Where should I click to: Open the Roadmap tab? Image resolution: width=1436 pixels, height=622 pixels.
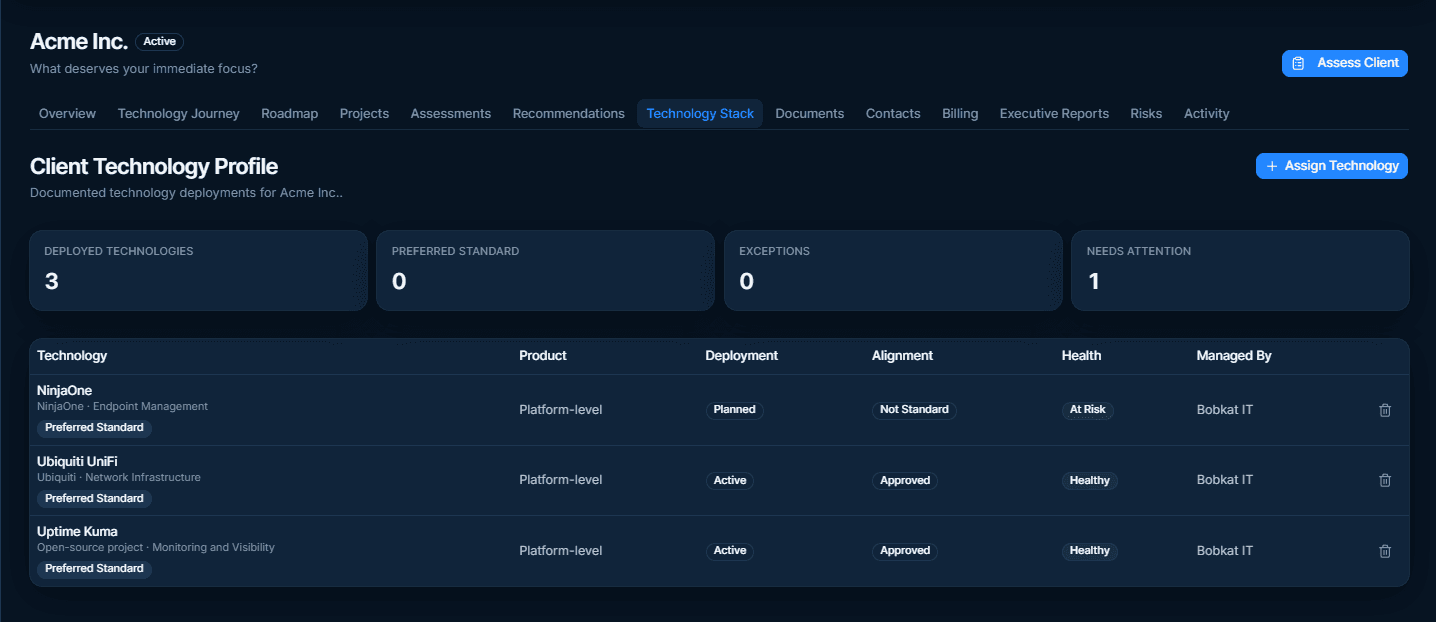click(290, 114)
